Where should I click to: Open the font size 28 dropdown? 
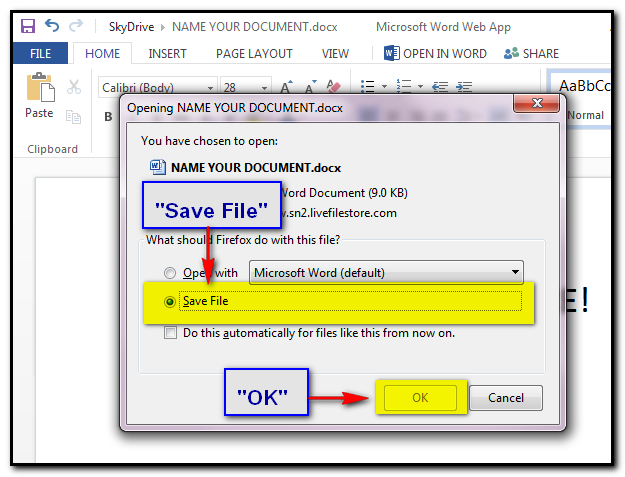click(x=264, y=88)
